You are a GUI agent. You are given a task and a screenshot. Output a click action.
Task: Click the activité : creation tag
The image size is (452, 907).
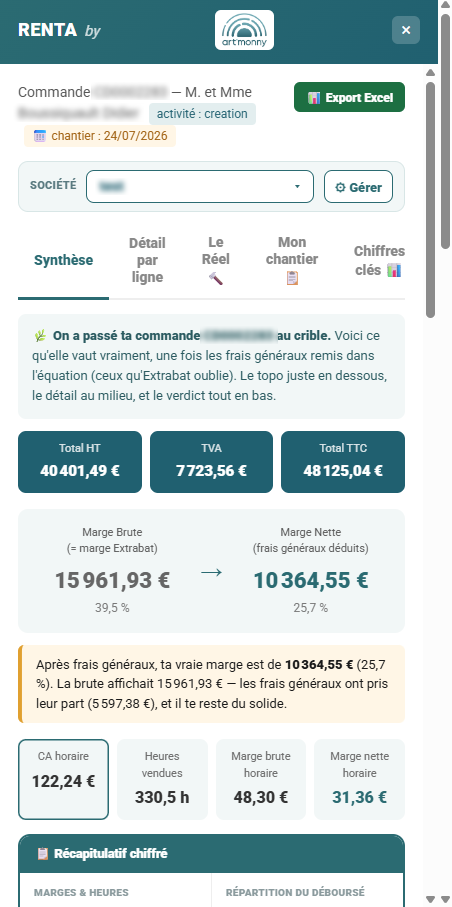click(202, 114)
